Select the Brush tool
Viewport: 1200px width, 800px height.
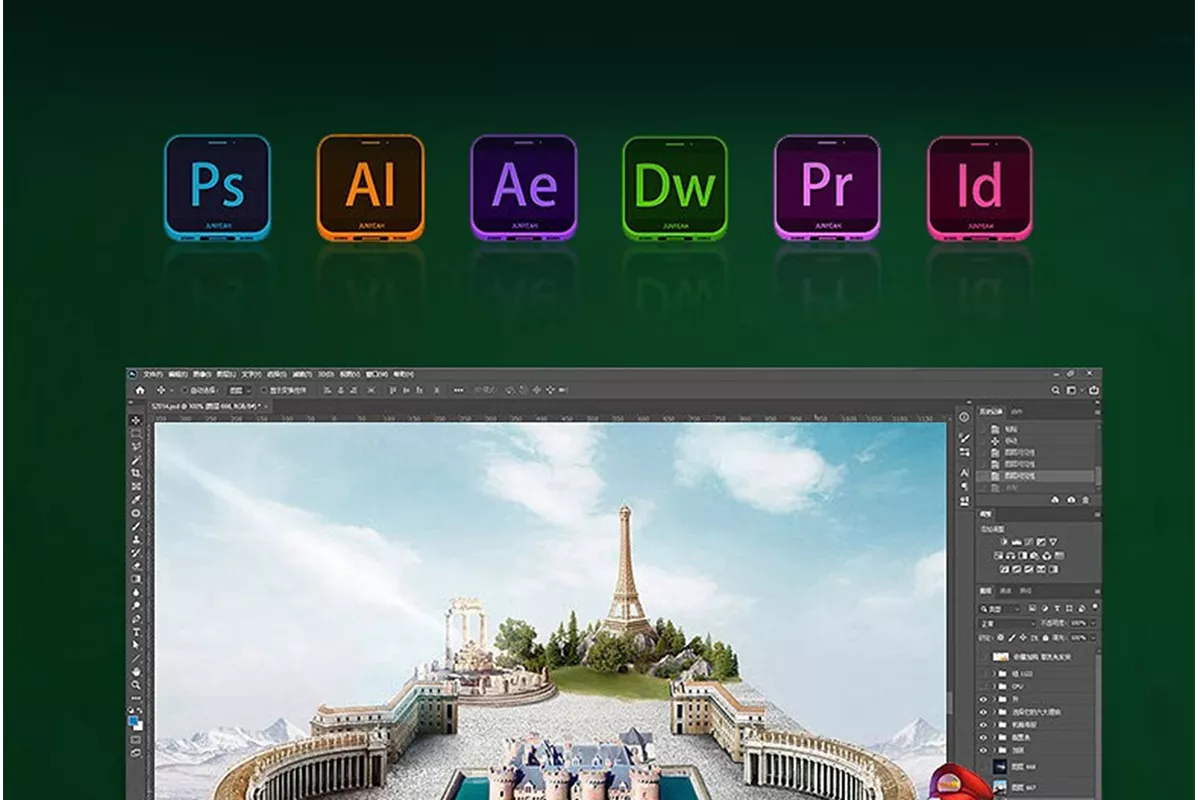click(x=137, y=526)
